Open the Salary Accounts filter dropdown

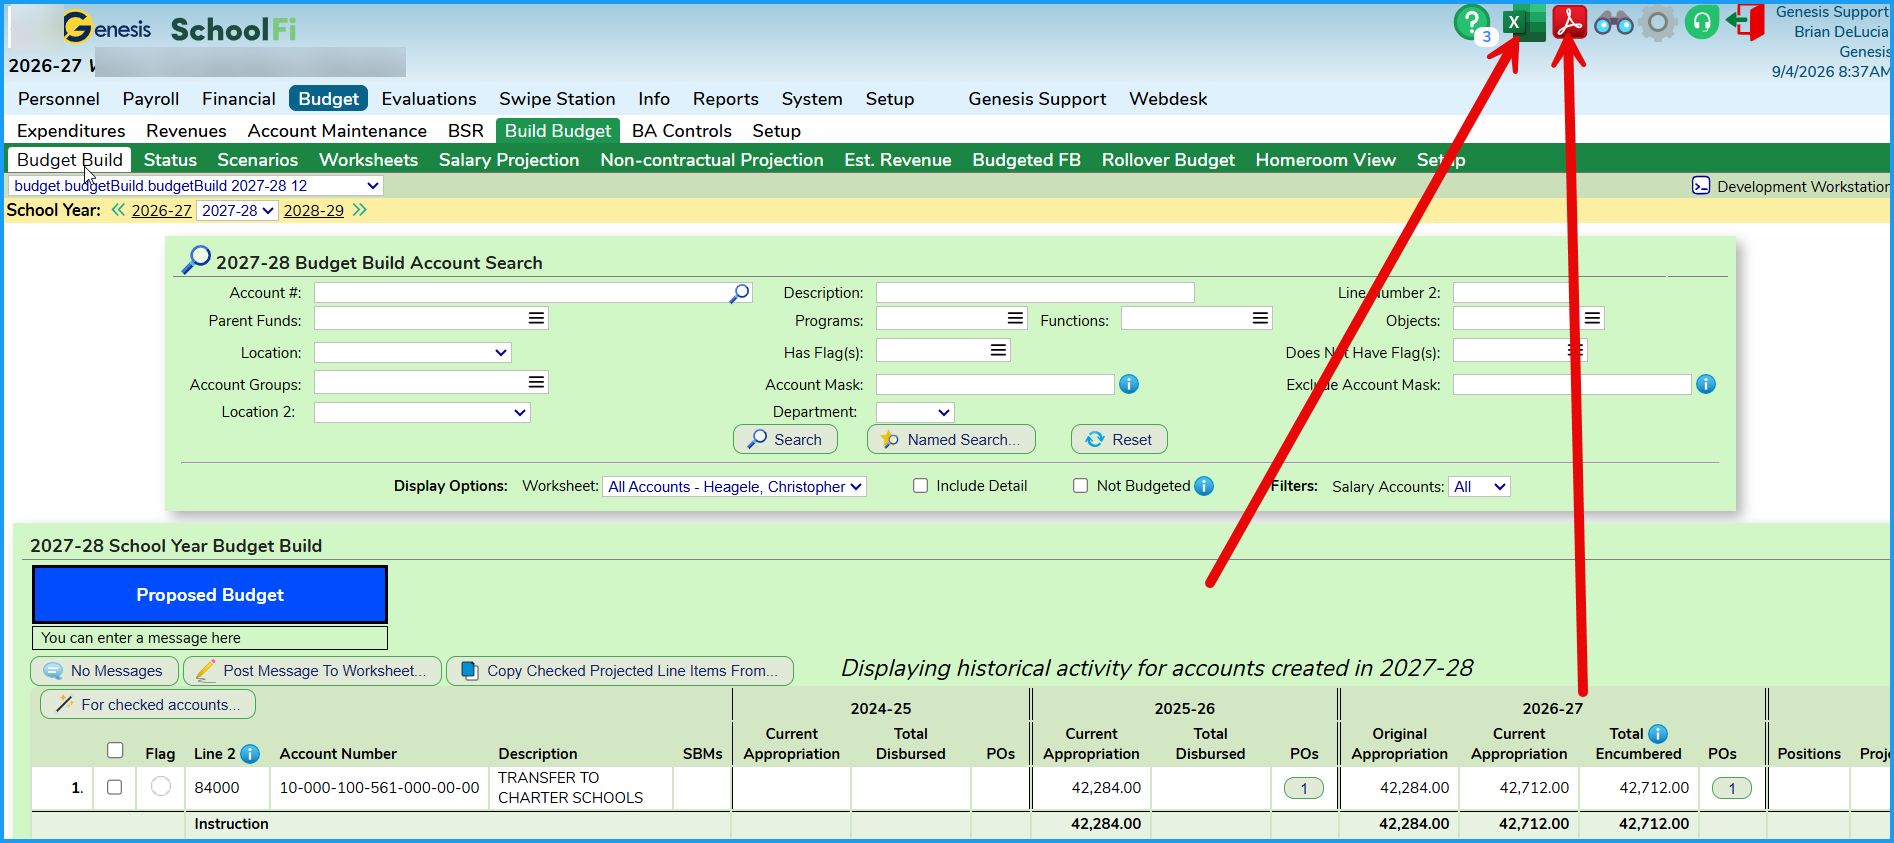[1479, 487]
